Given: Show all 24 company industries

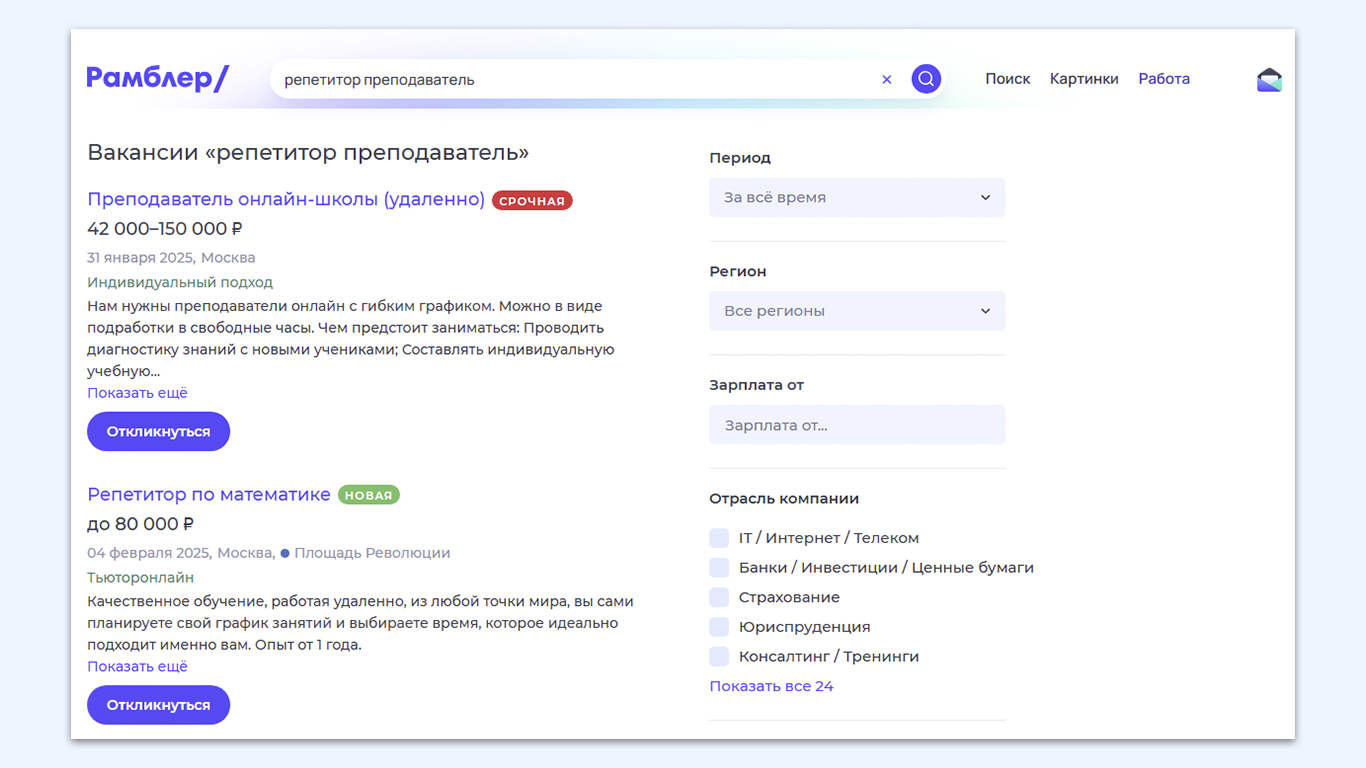Looking at the screenshot, I should click(x=771, y=686).
